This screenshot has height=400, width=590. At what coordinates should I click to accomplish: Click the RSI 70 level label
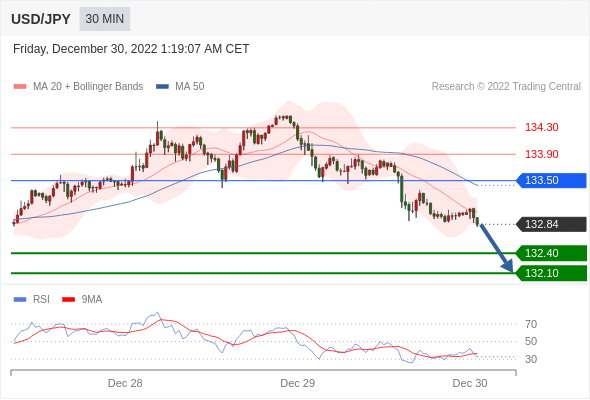[531, 324]
